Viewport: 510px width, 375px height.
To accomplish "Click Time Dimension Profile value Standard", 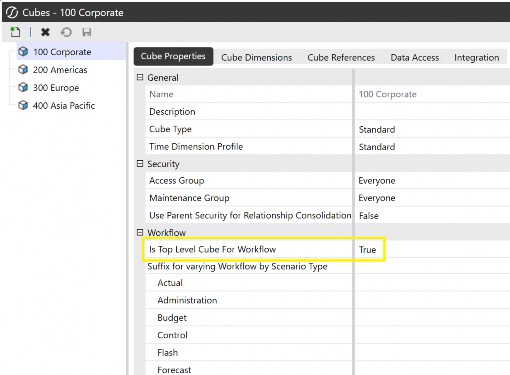I will coord(377,147).
